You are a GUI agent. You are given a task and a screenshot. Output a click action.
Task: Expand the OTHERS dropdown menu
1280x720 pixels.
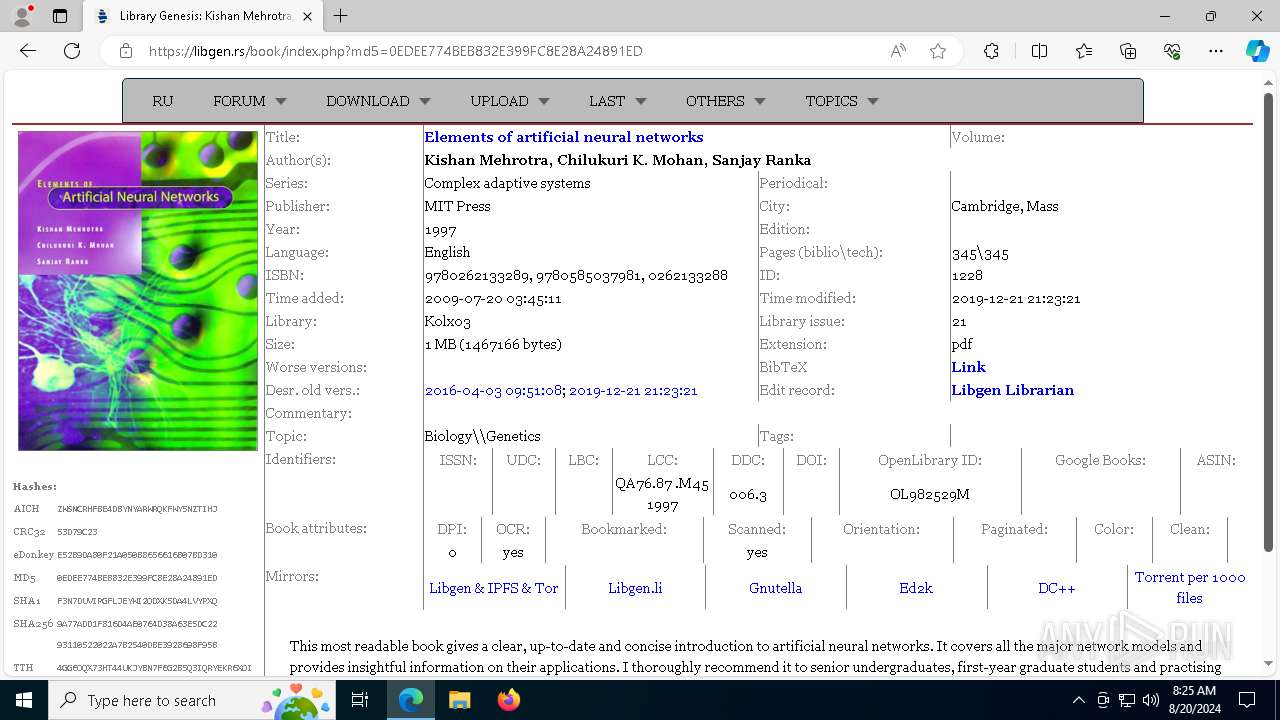(726, 101)
